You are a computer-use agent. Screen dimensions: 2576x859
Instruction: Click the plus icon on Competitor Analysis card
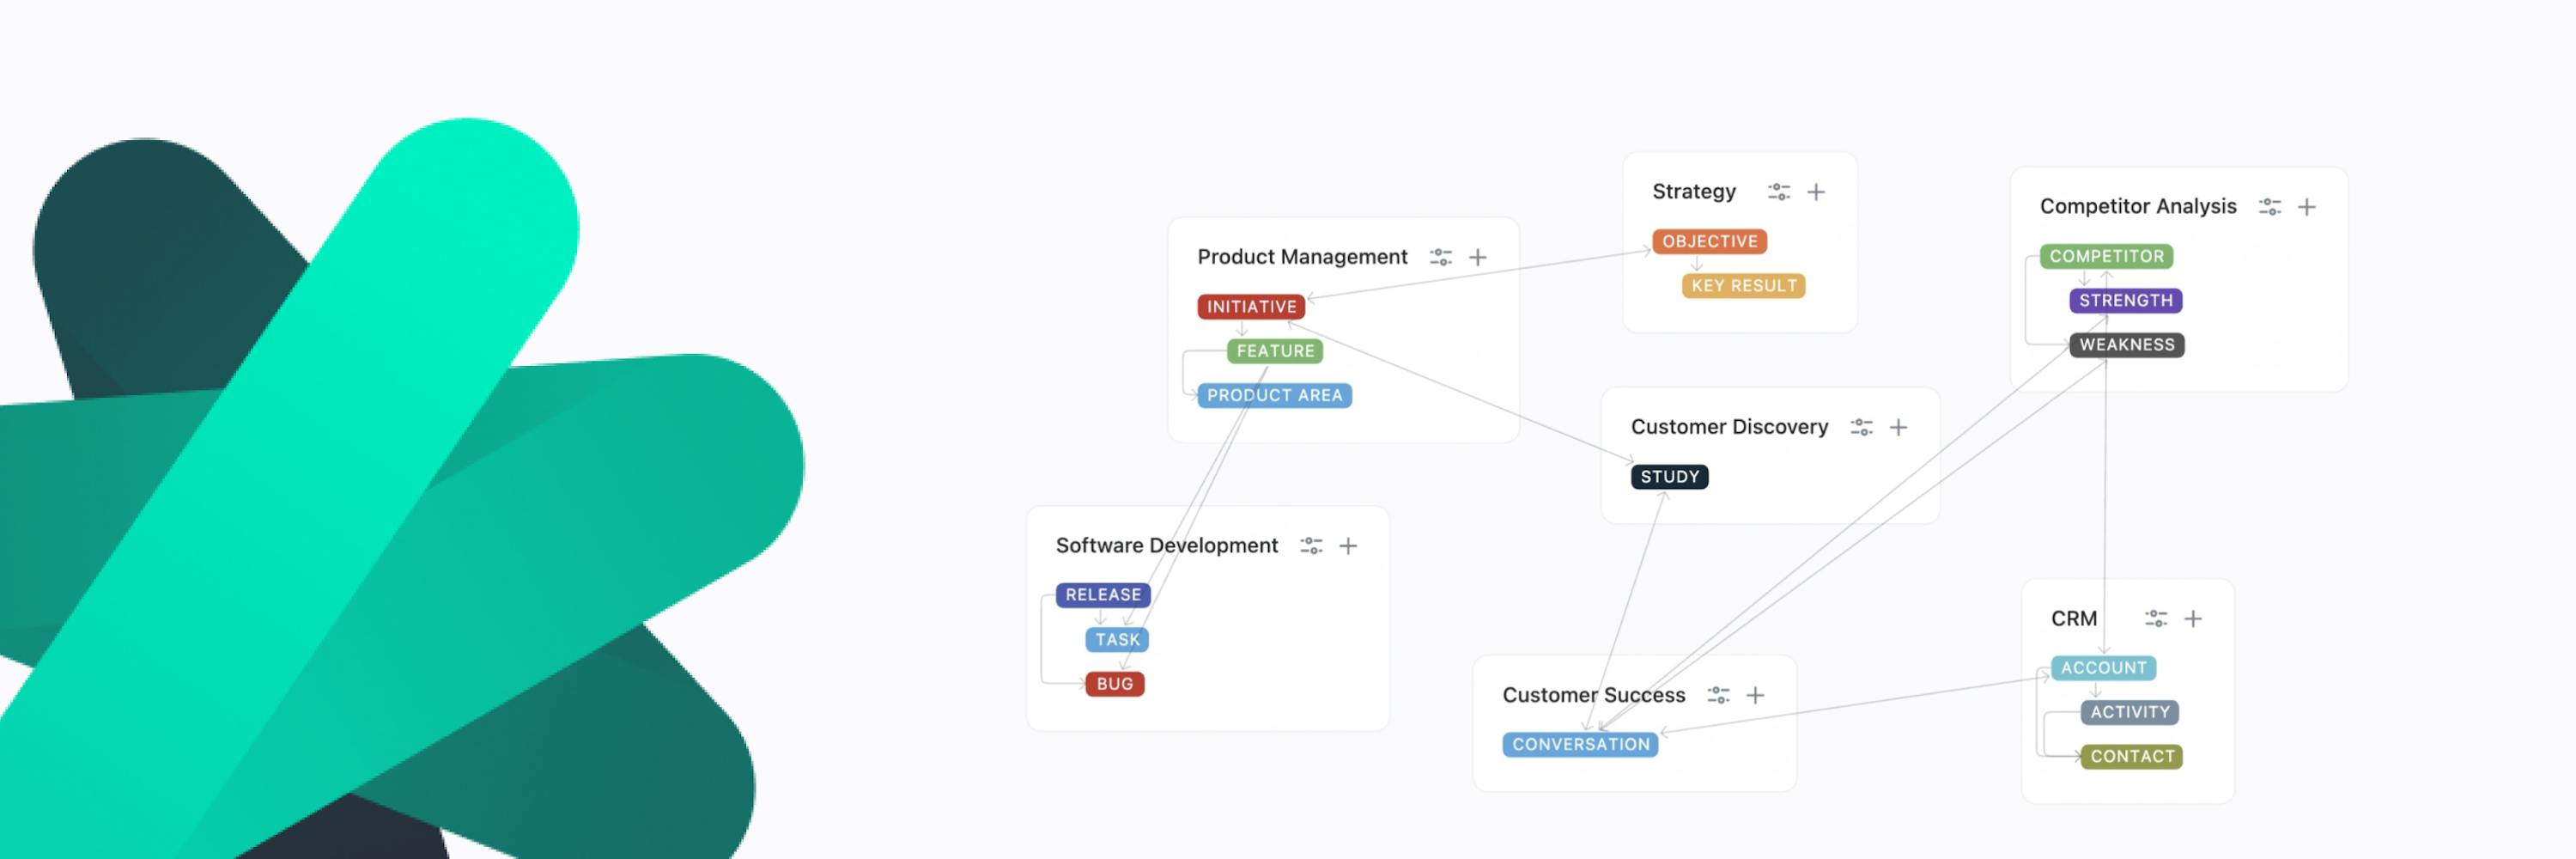click(x=2308, y=206)
